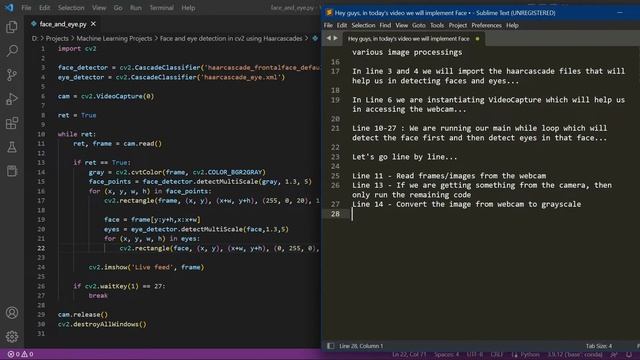Open File menu in VS Code
640x360 pixels.
click(26, 8)
